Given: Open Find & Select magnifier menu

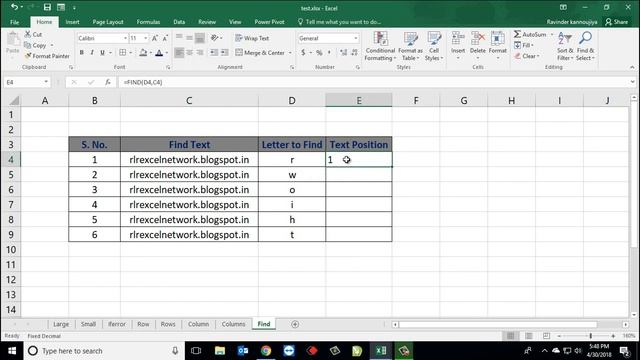Looking at the screenshot, I should (x=585, y=46).
